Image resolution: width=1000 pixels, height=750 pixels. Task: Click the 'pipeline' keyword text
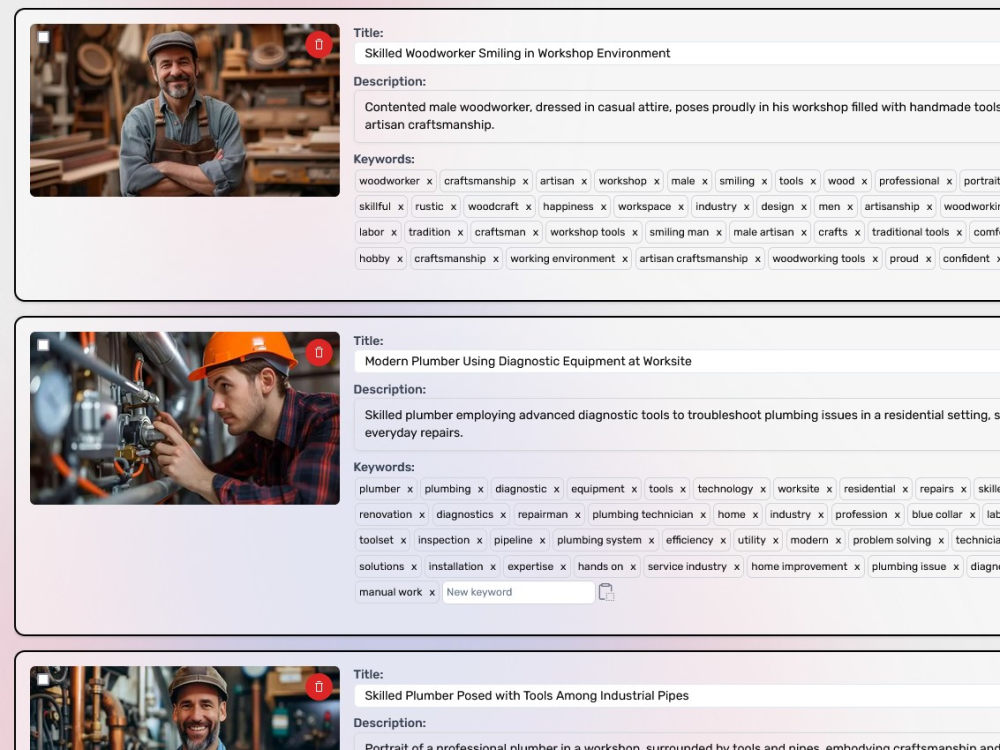pyautogui.click(x=513, y=540)
